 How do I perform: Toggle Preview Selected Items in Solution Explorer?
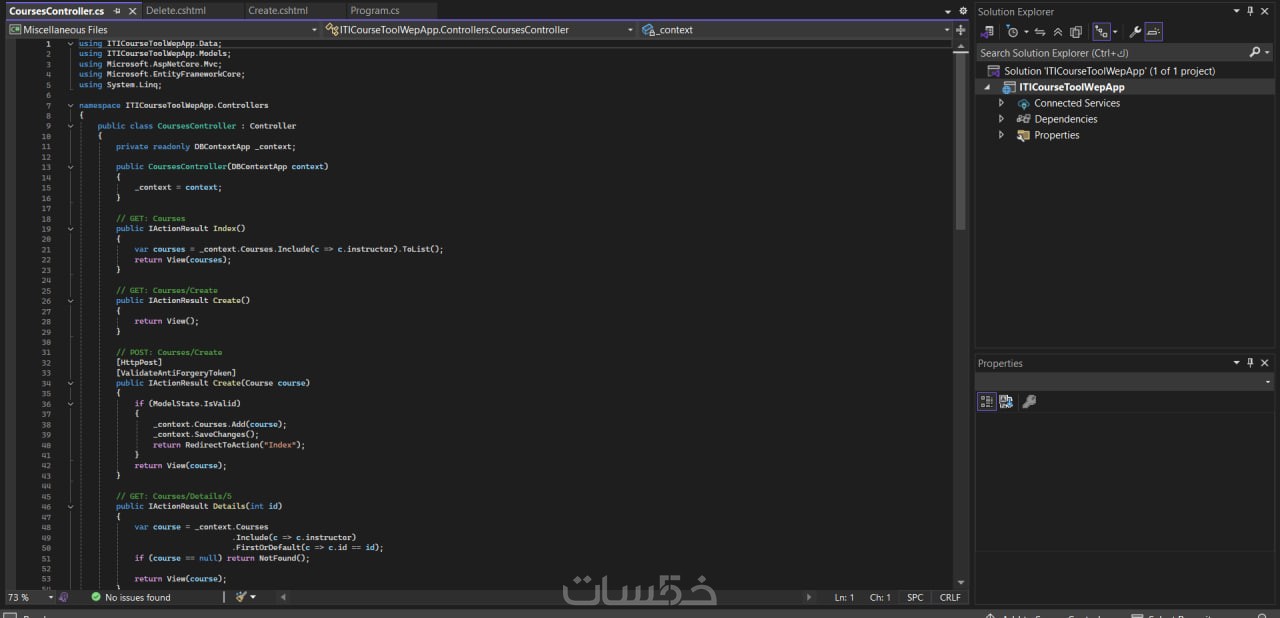[x=1153, y=32]
